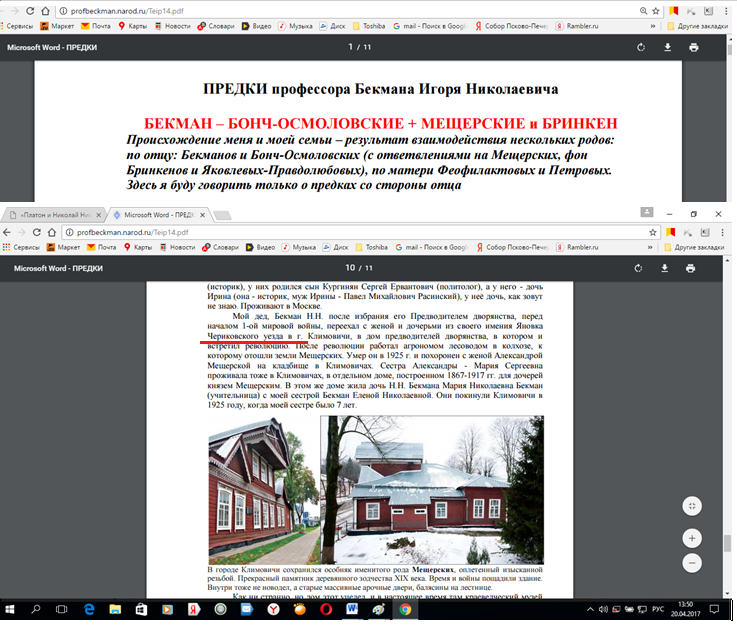Switch to Word on the taskbar

pos(352,610)
